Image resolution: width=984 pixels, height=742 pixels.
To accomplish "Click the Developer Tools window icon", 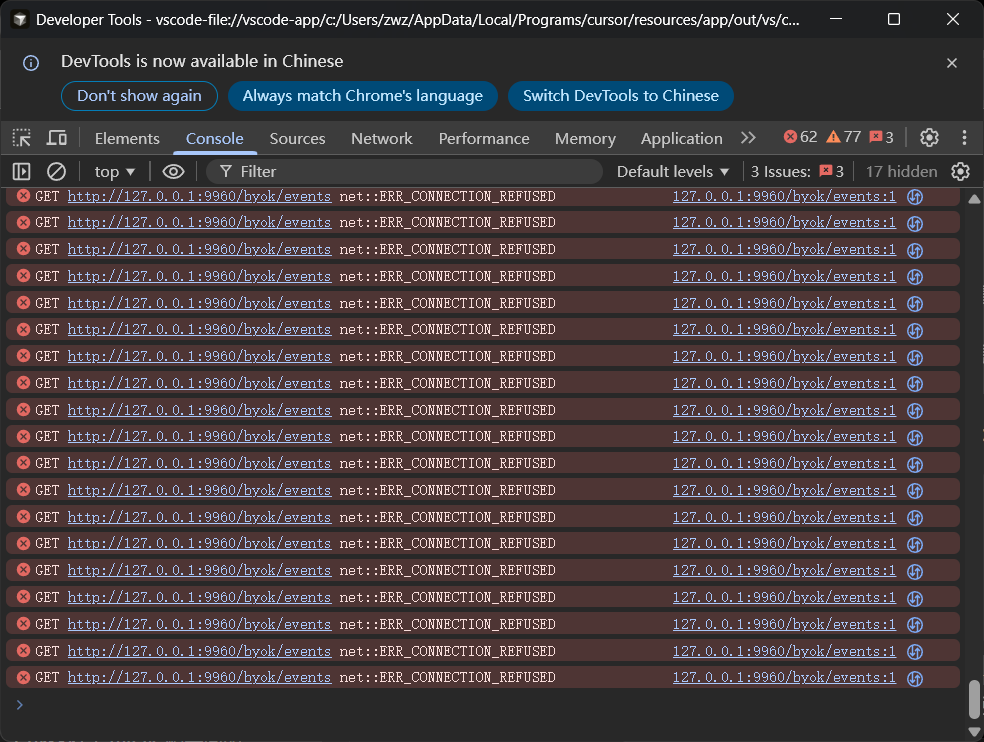I will 19,19.
